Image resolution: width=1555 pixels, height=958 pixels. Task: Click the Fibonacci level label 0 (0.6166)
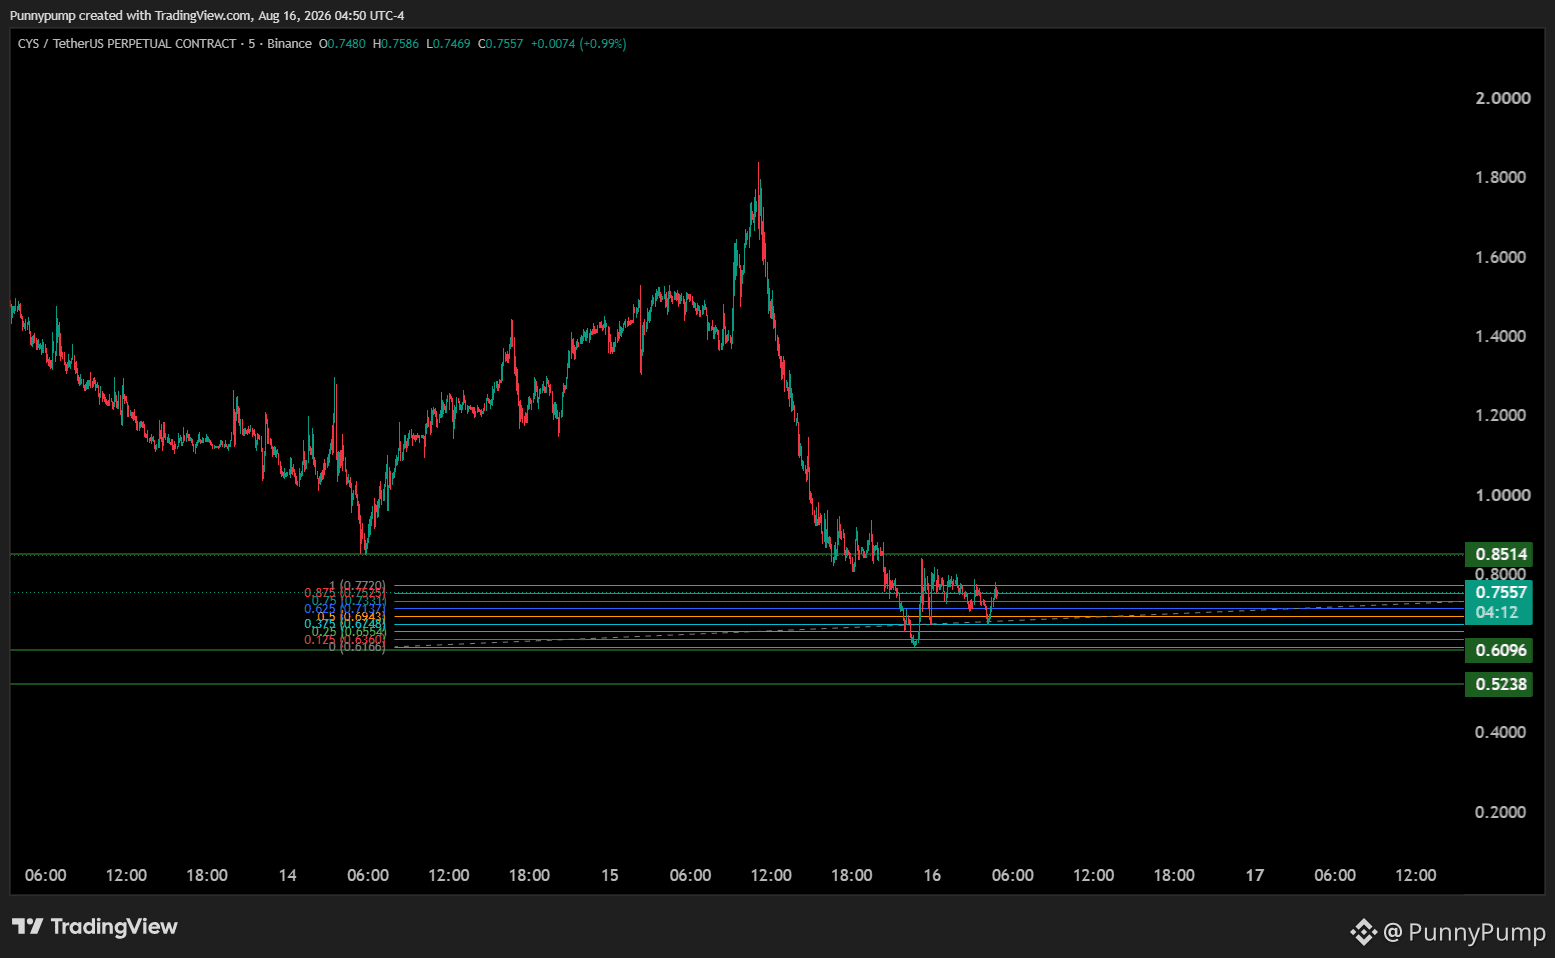[357, 647]
